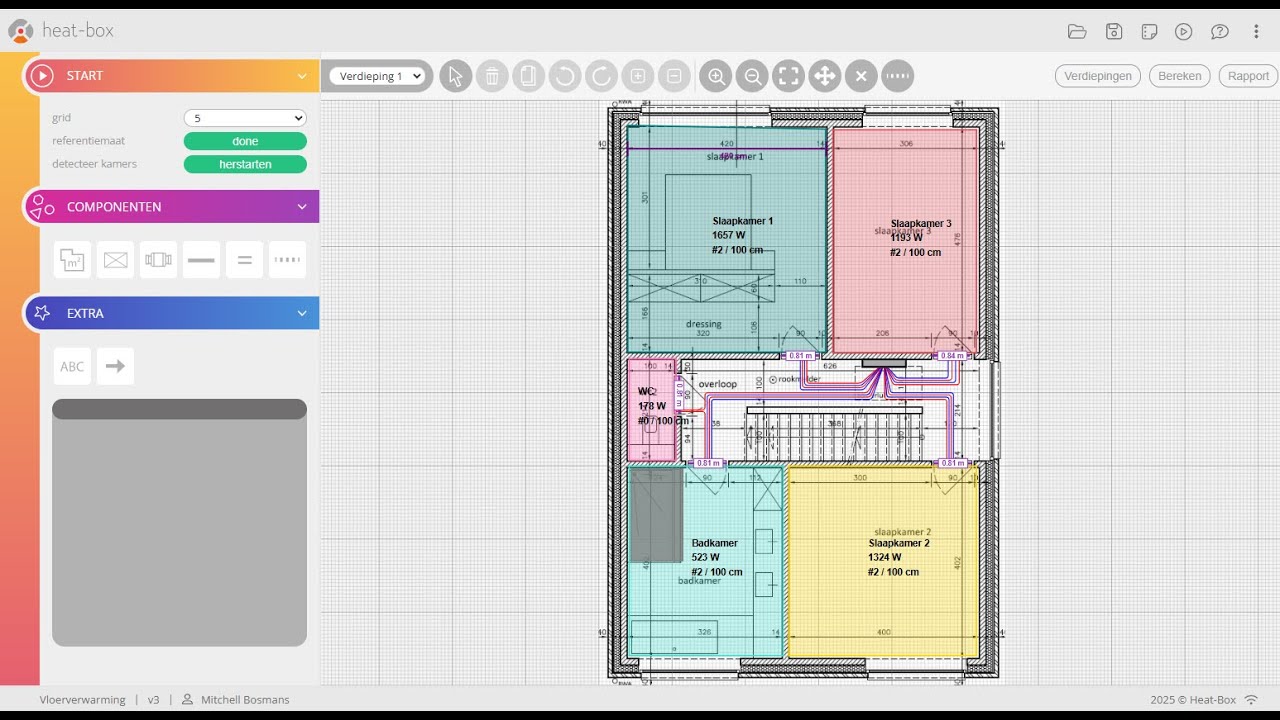Click the wifi status icon
1280x720 pixels.
coord(1251,700)
